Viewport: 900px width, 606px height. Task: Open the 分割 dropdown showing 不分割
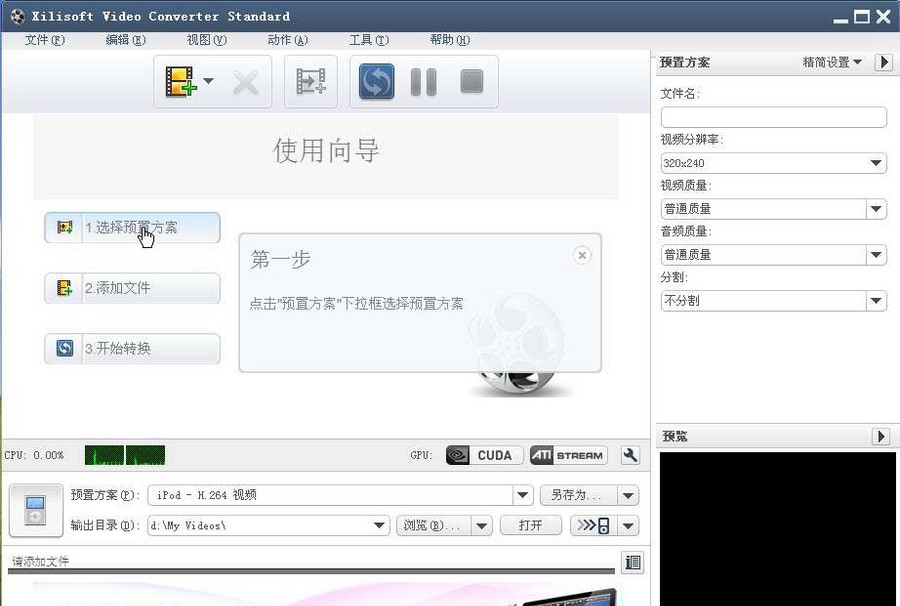coord(875,300)
